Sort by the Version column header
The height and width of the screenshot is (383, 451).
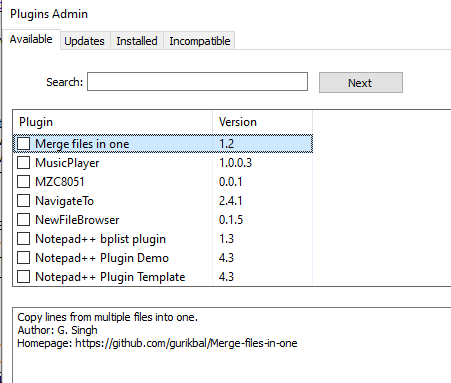click(x=263, y=122)
